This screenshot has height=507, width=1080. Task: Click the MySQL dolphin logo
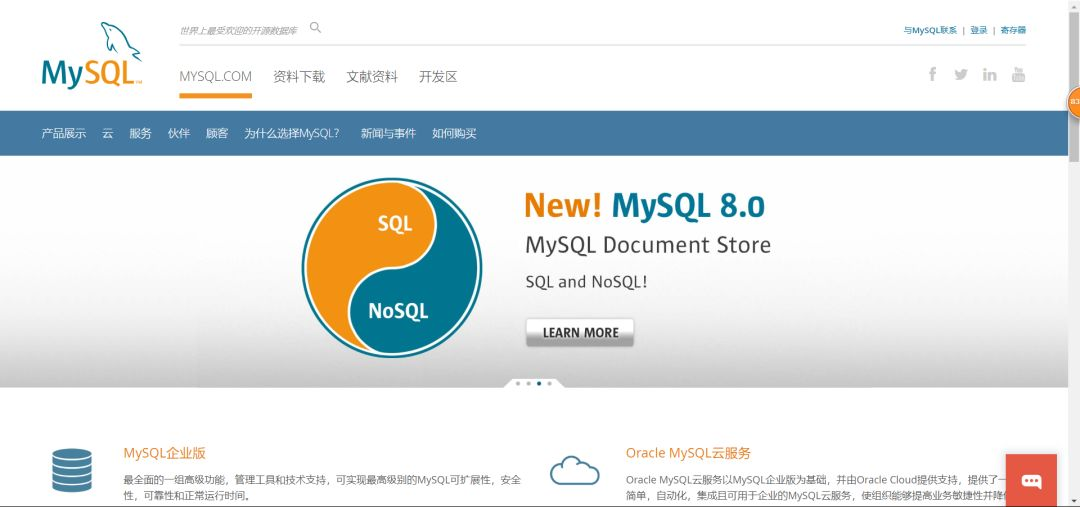pos(92,55)
